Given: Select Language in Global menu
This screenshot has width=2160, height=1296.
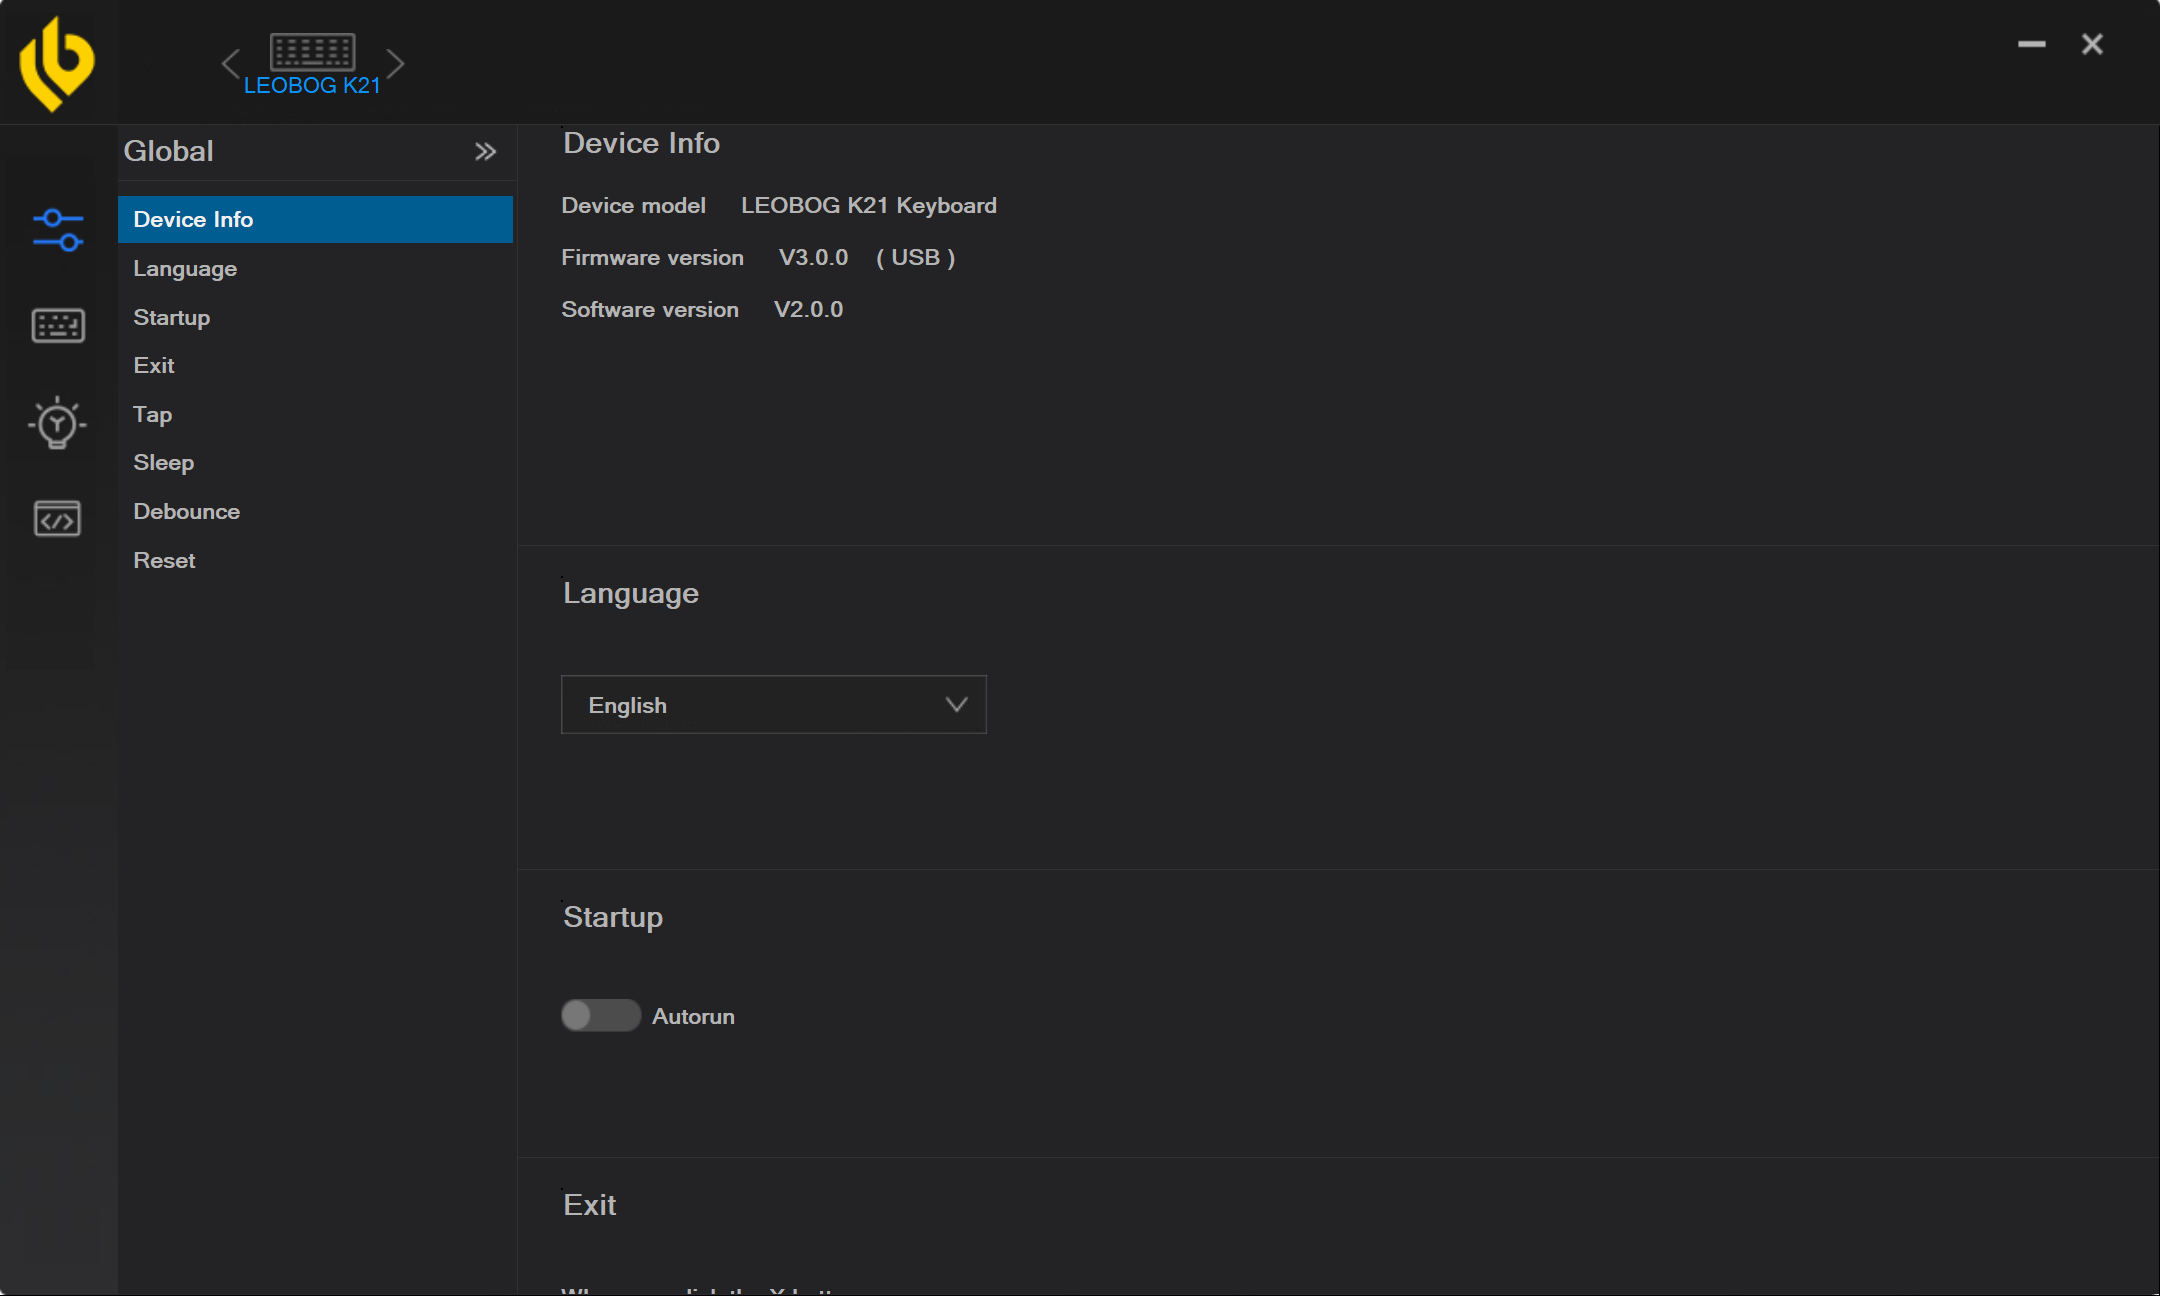Looking at the screenshot, I should click(315, 268).
